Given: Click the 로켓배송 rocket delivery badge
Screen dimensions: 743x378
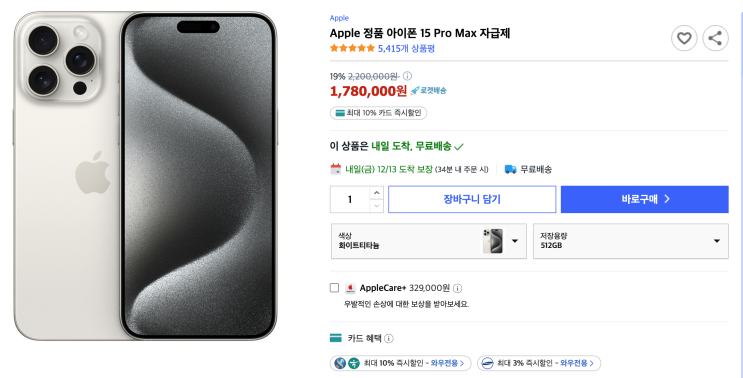Looking at the screenshot, I should pos(429,90).
